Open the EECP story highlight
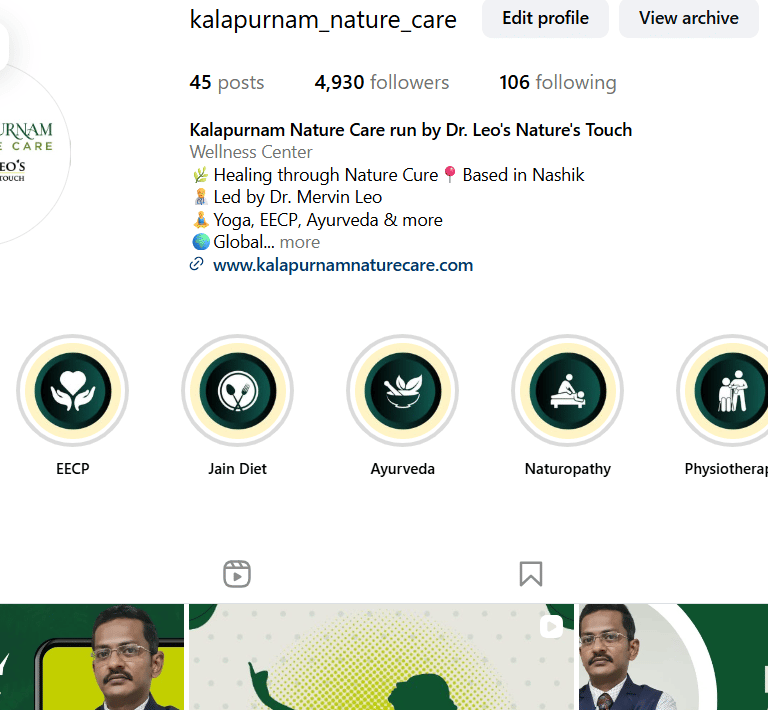Viewport: 768px width, 710px height. coord(72,390)
